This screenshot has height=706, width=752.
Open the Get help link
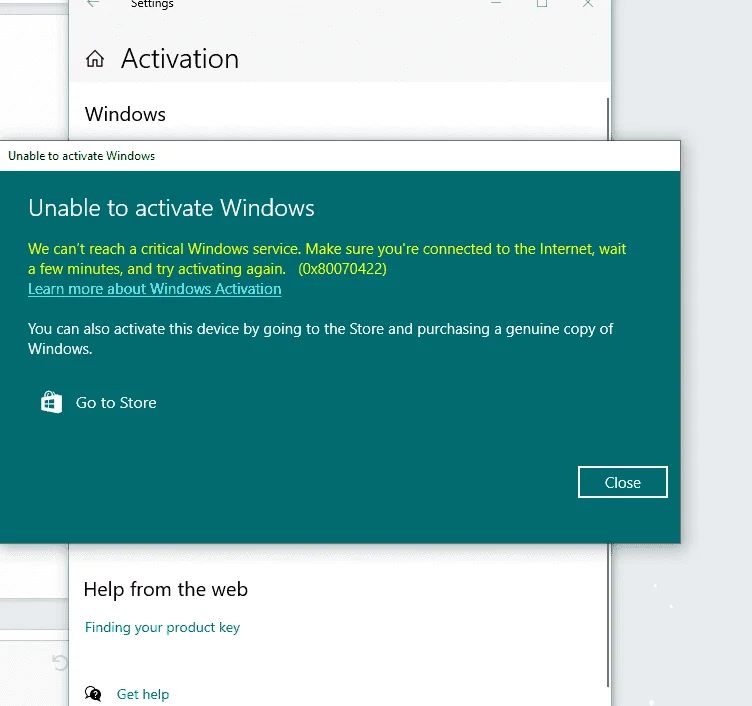pyautogui.click(x=143, y=694)
